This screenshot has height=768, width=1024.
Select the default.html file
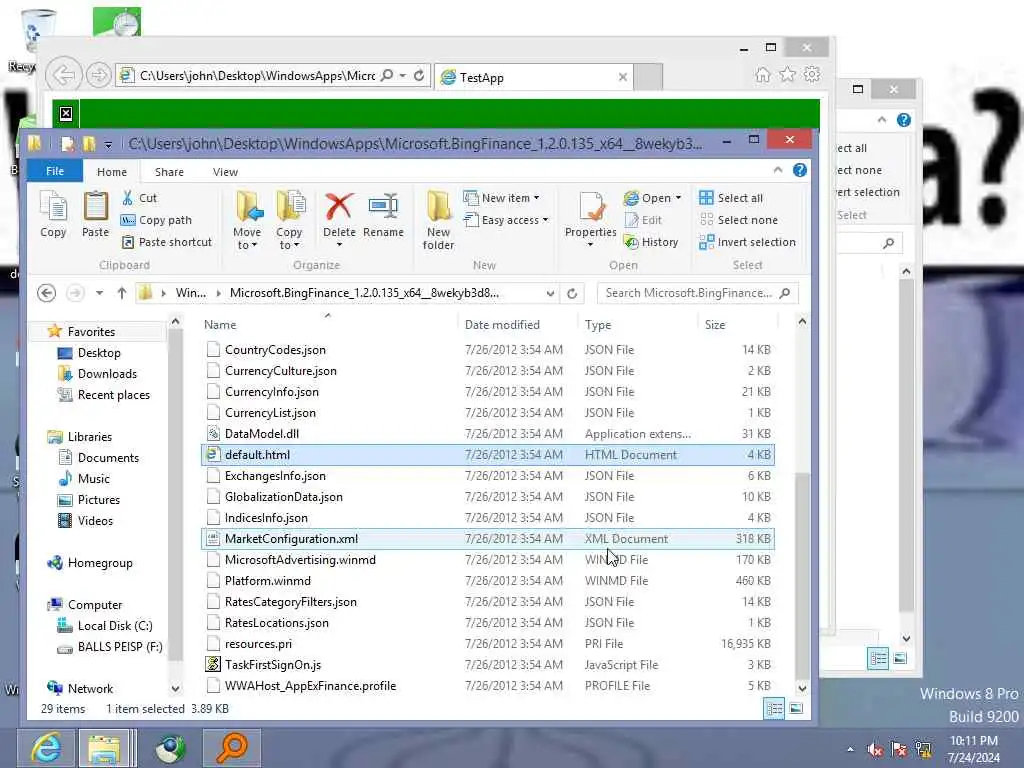(488, 455)
